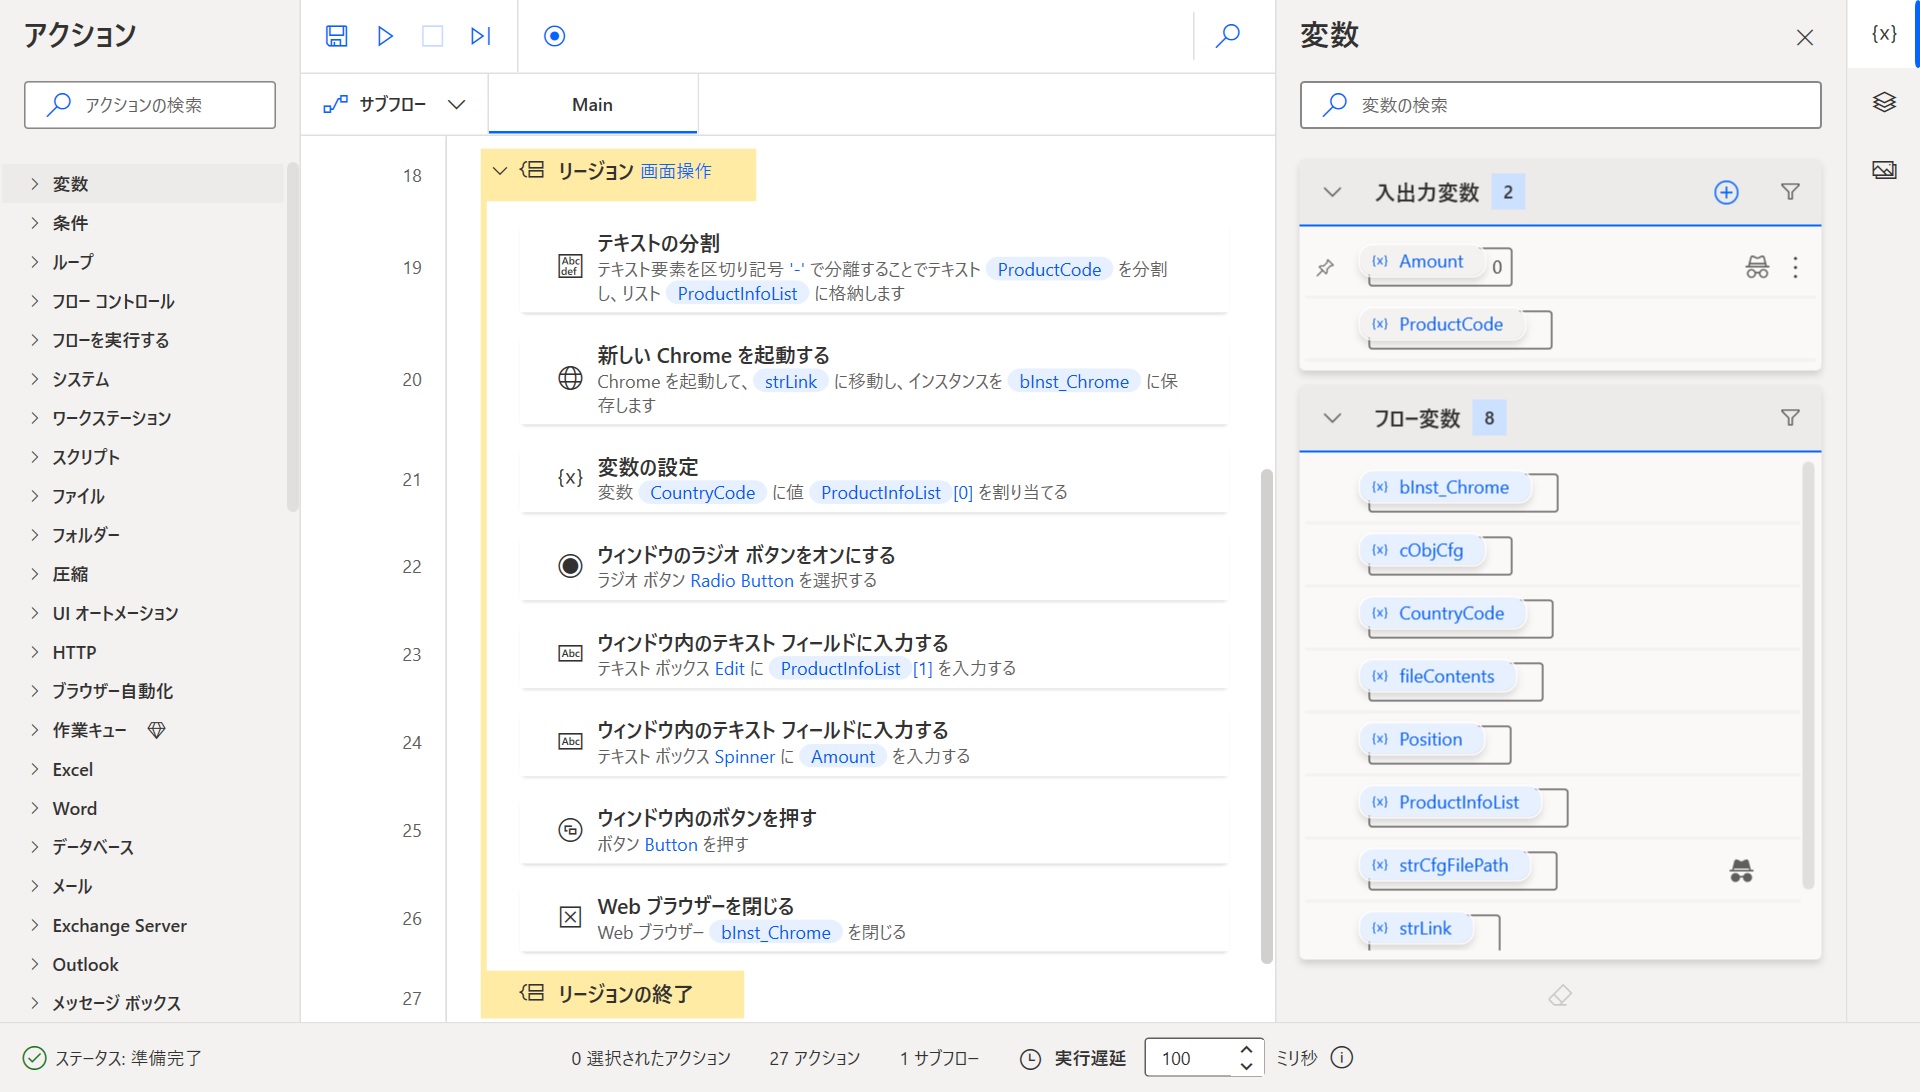The image size is (1920, 1092).
Task: Toggle sensitive mark on strCfgFilePath variable
Action: point(1741,871)
